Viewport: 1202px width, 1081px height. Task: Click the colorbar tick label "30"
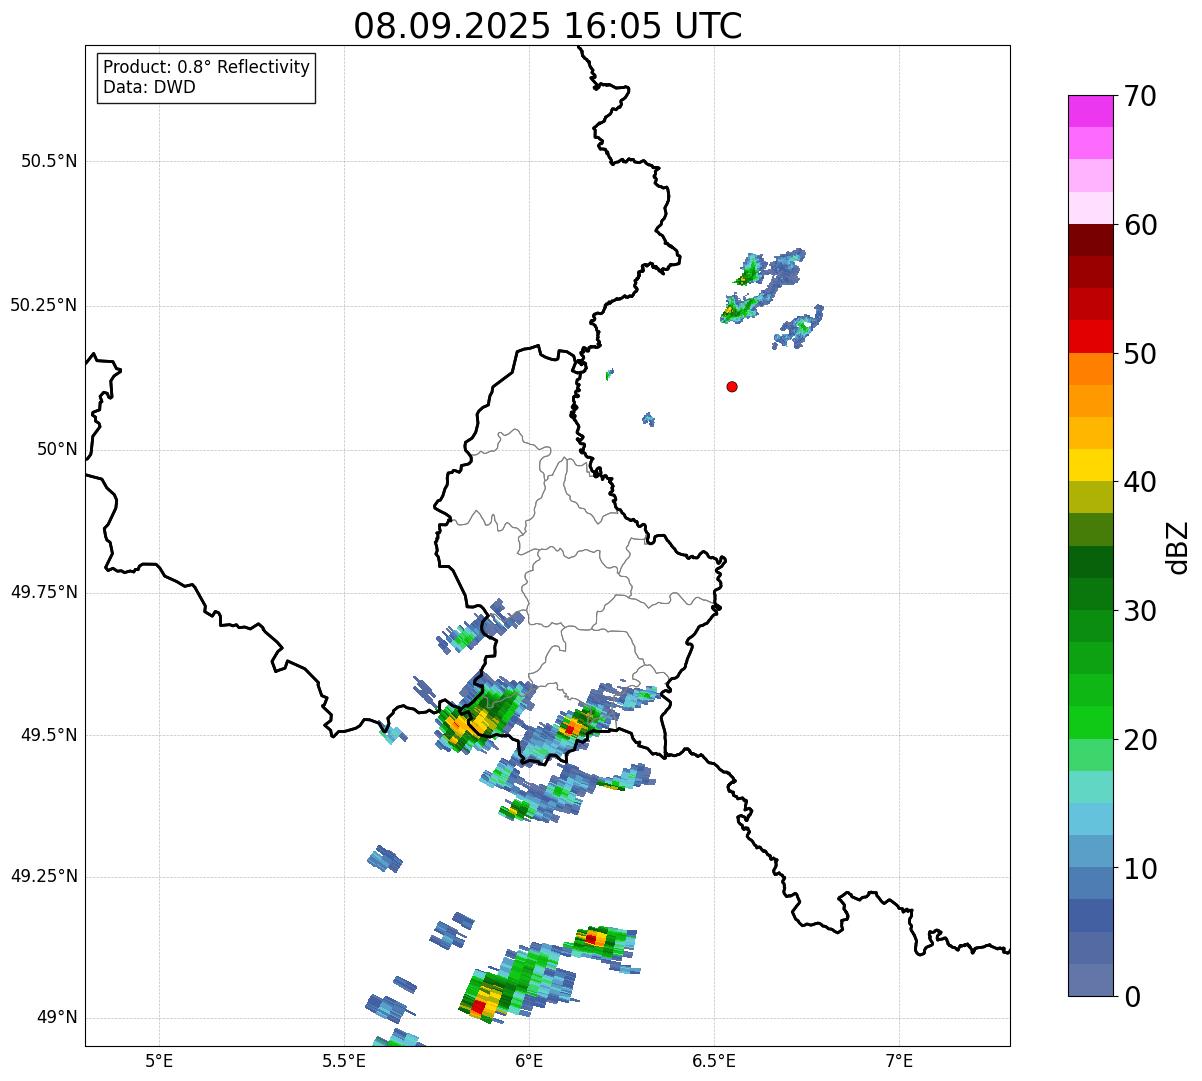1140,611
